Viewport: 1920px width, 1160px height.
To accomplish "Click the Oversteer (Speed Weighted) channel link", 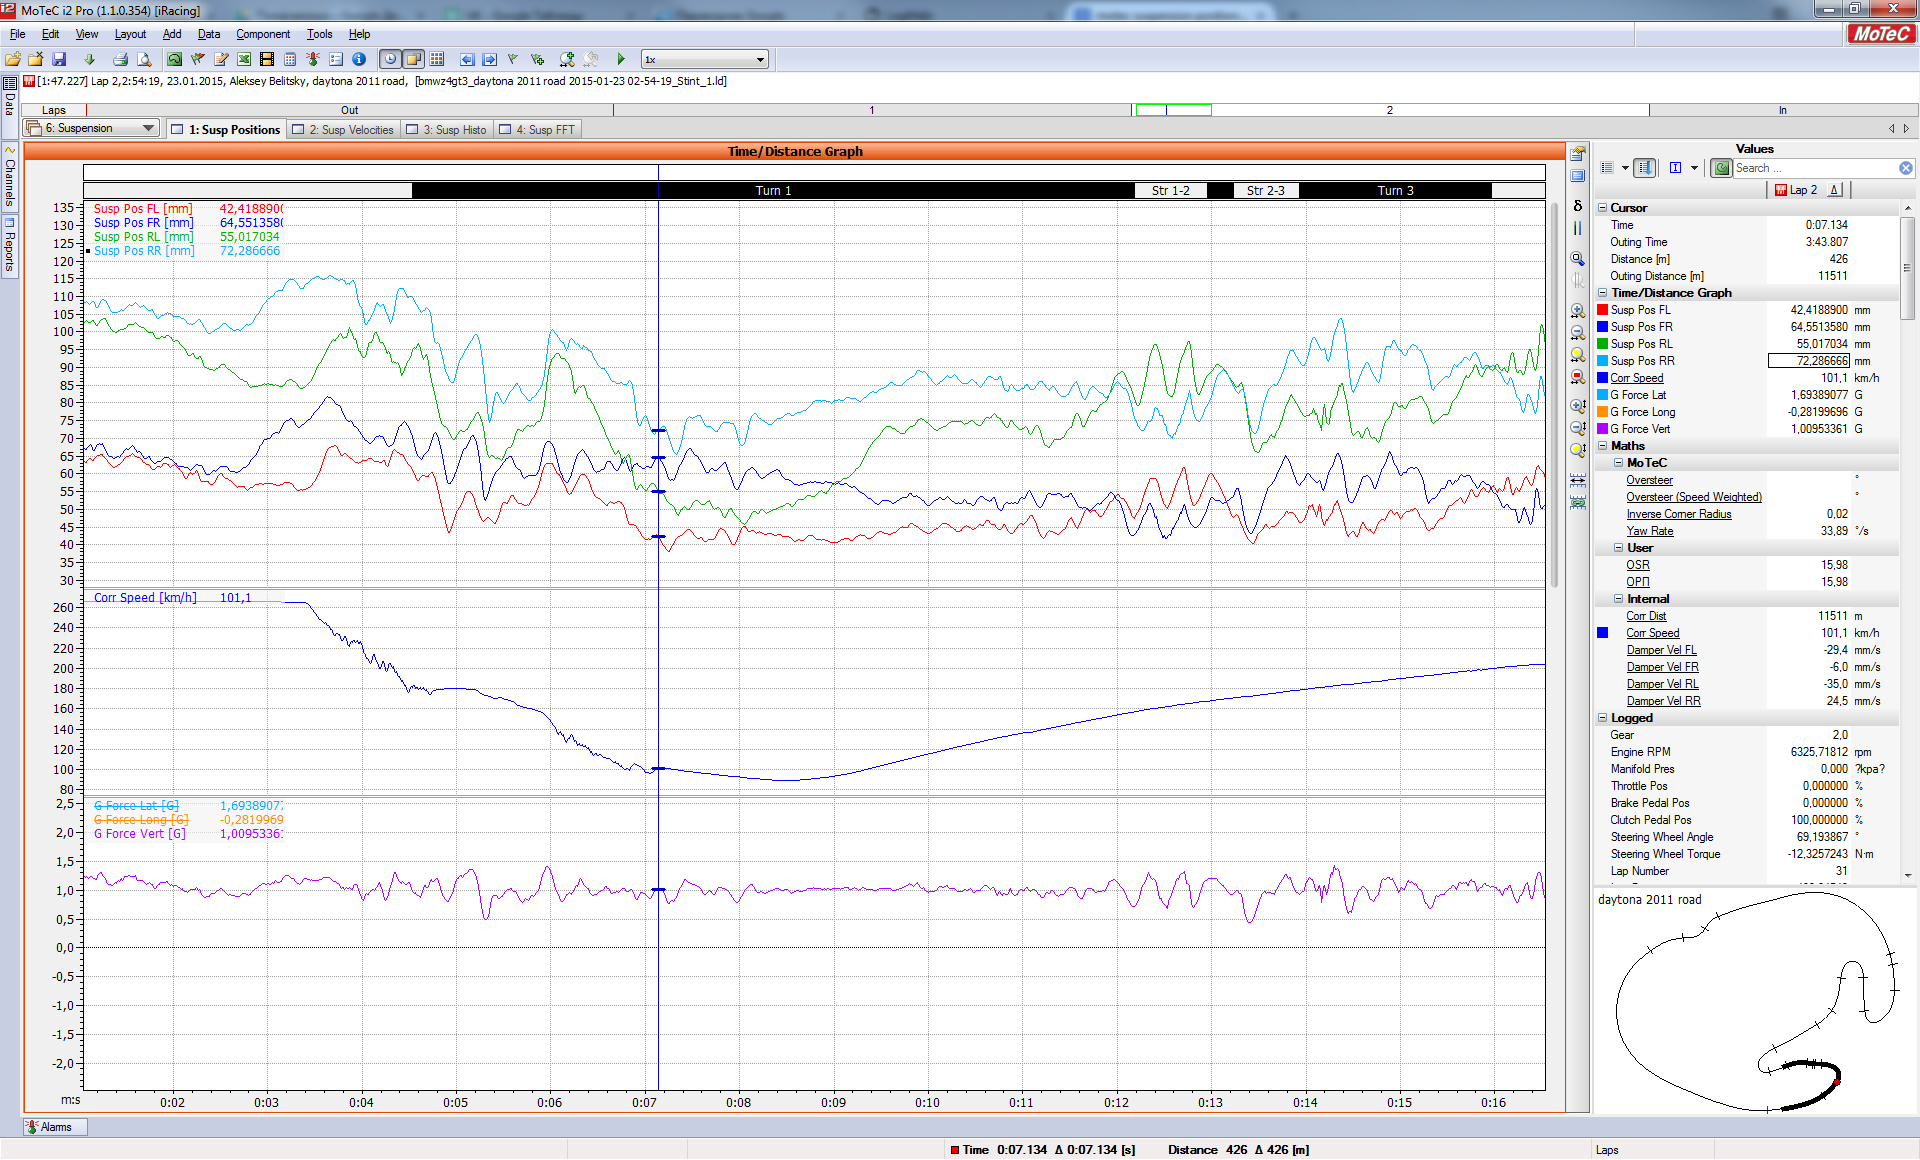I will tap(1693, 497).
